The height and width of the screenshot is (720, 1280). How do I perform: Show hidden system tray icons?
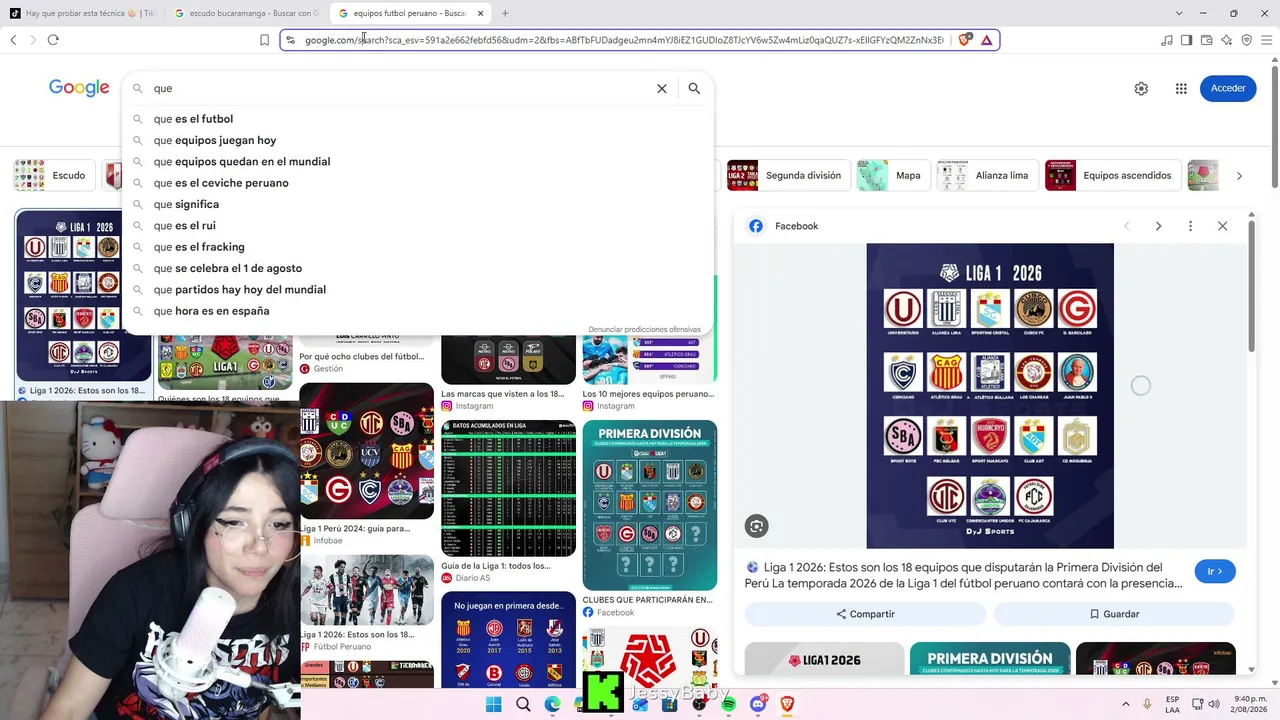tap(1126, 704)
